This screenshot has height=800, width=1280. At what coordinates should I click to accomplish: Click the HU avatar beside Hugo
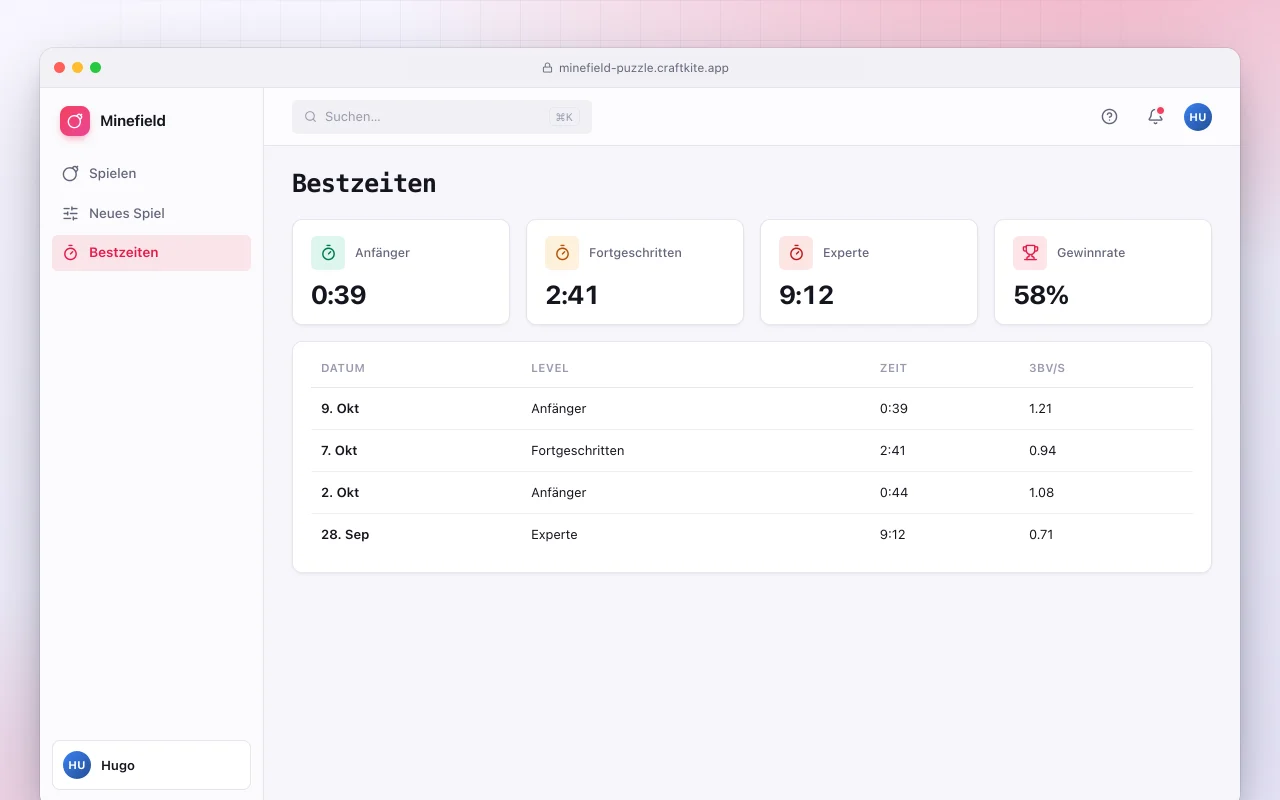point(77,765)
